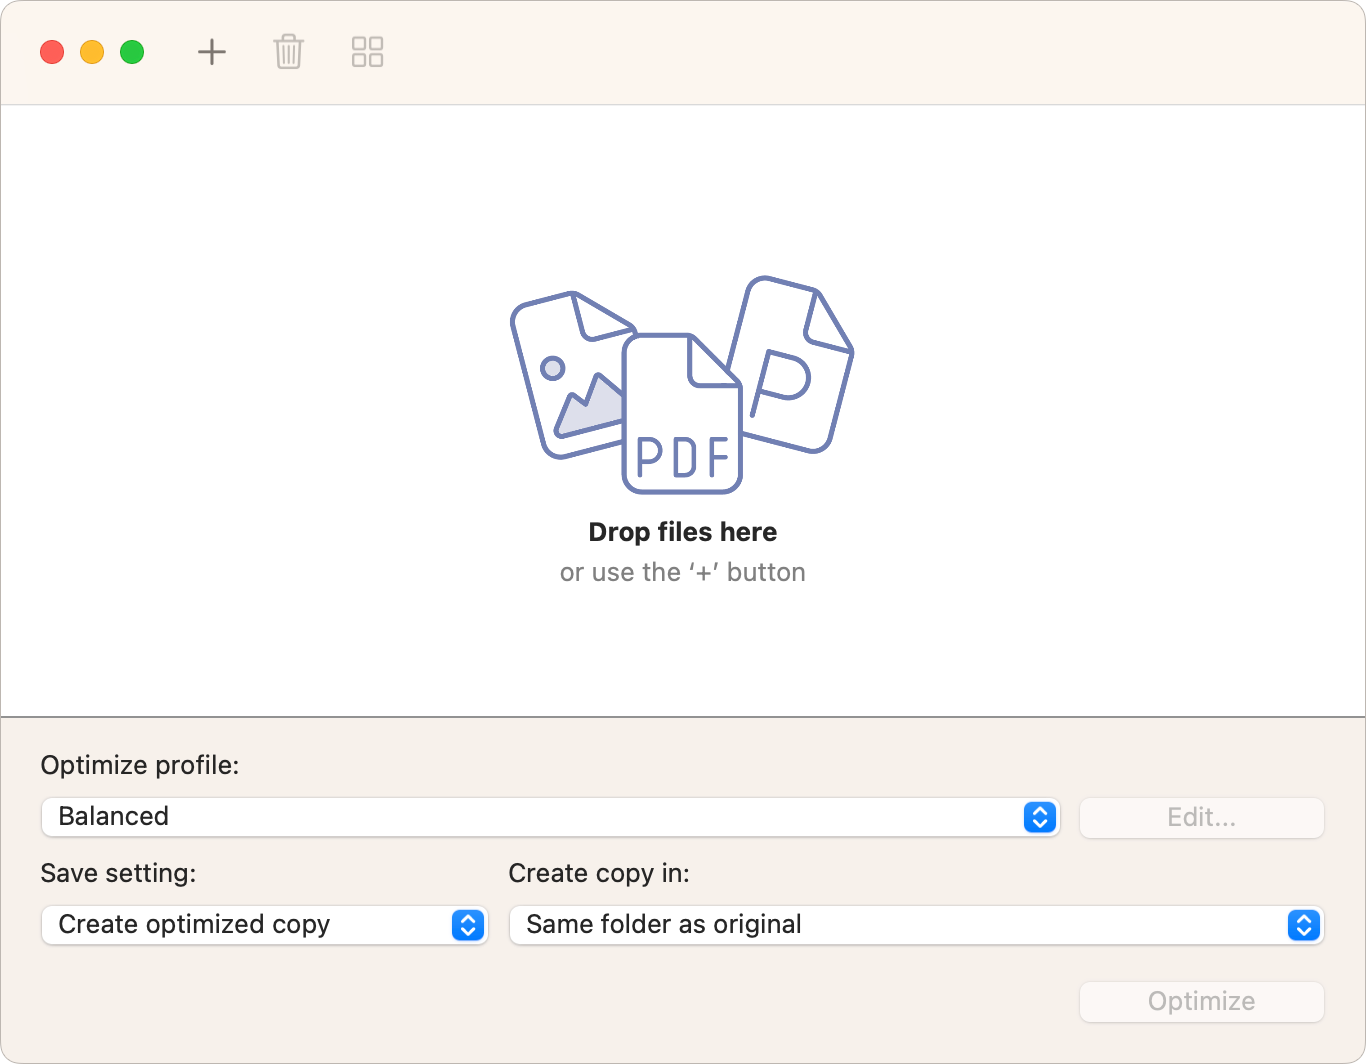Image resolution: width=1366 pixels, height=1064 pixels.
Task: Click the 'Optimize profile:' label
Action: tap(140, 765)
